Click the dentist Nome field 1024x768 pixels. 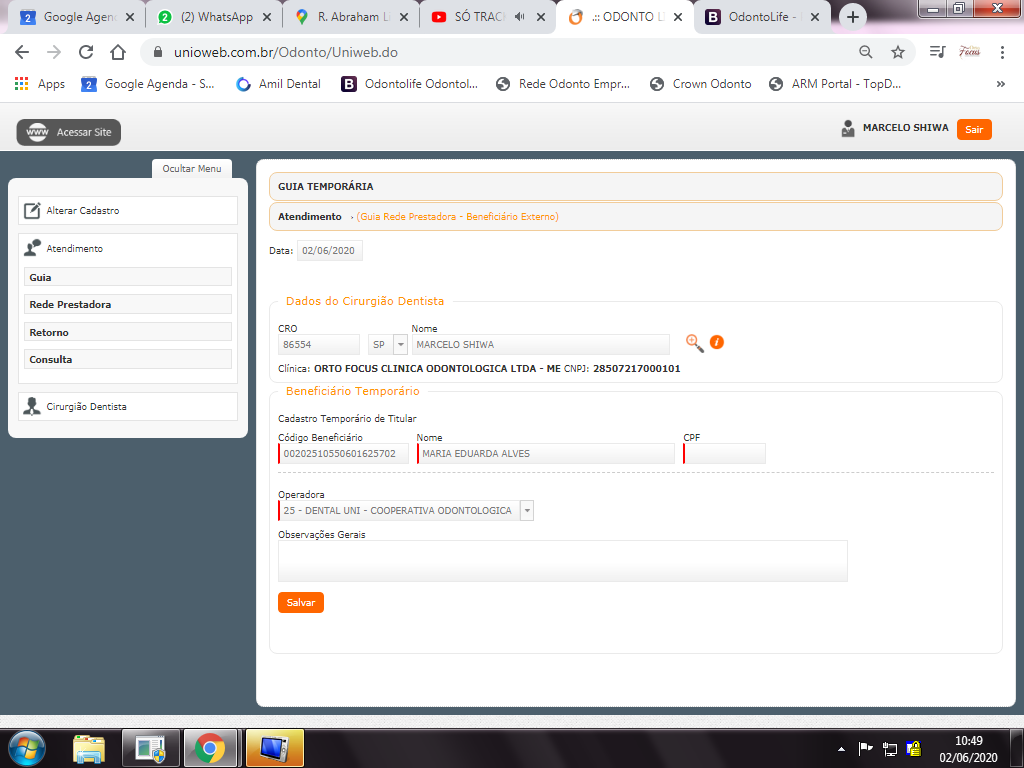tap(541, 344)
